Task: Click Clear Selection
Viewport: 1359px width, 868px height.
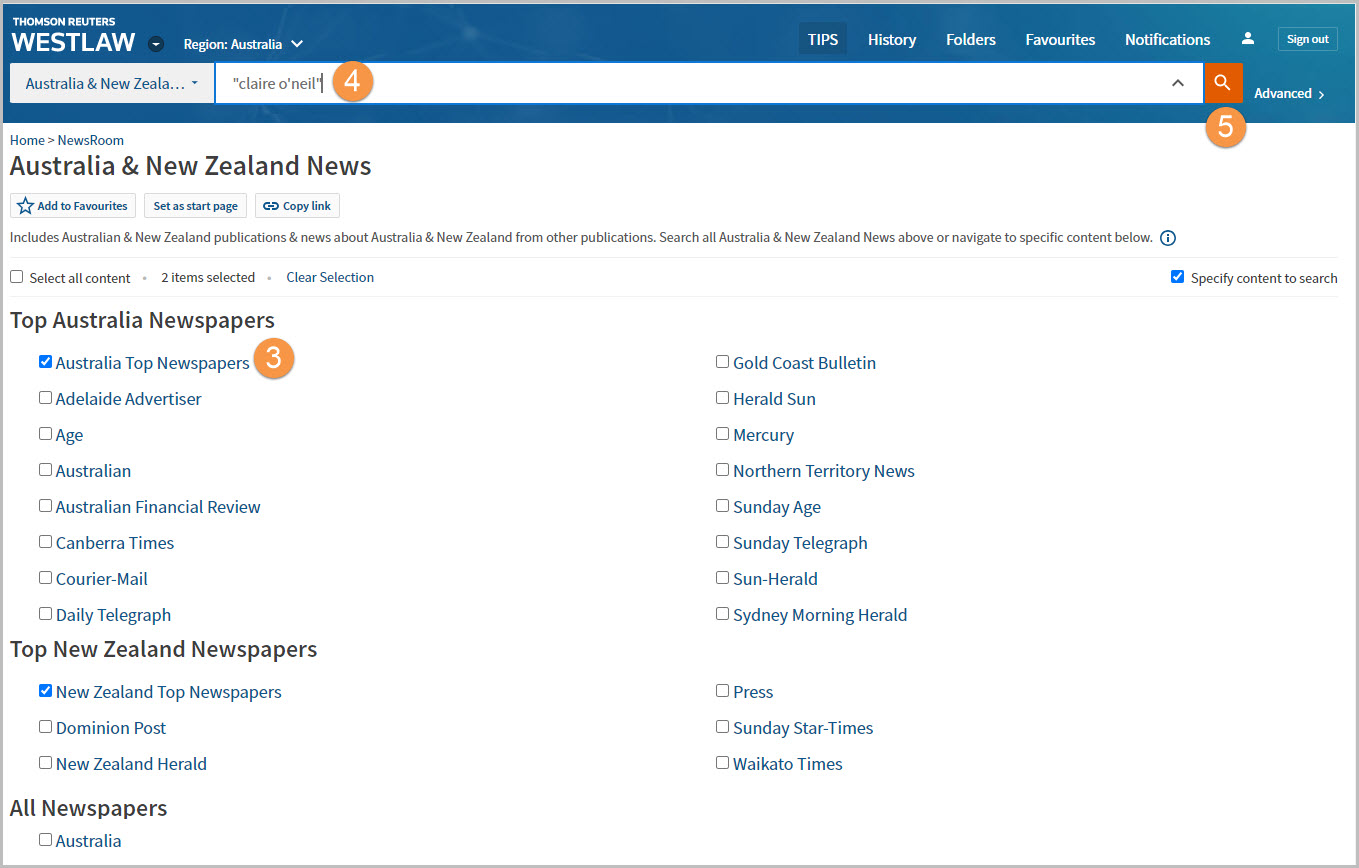Action: click(x=330, y=277)
